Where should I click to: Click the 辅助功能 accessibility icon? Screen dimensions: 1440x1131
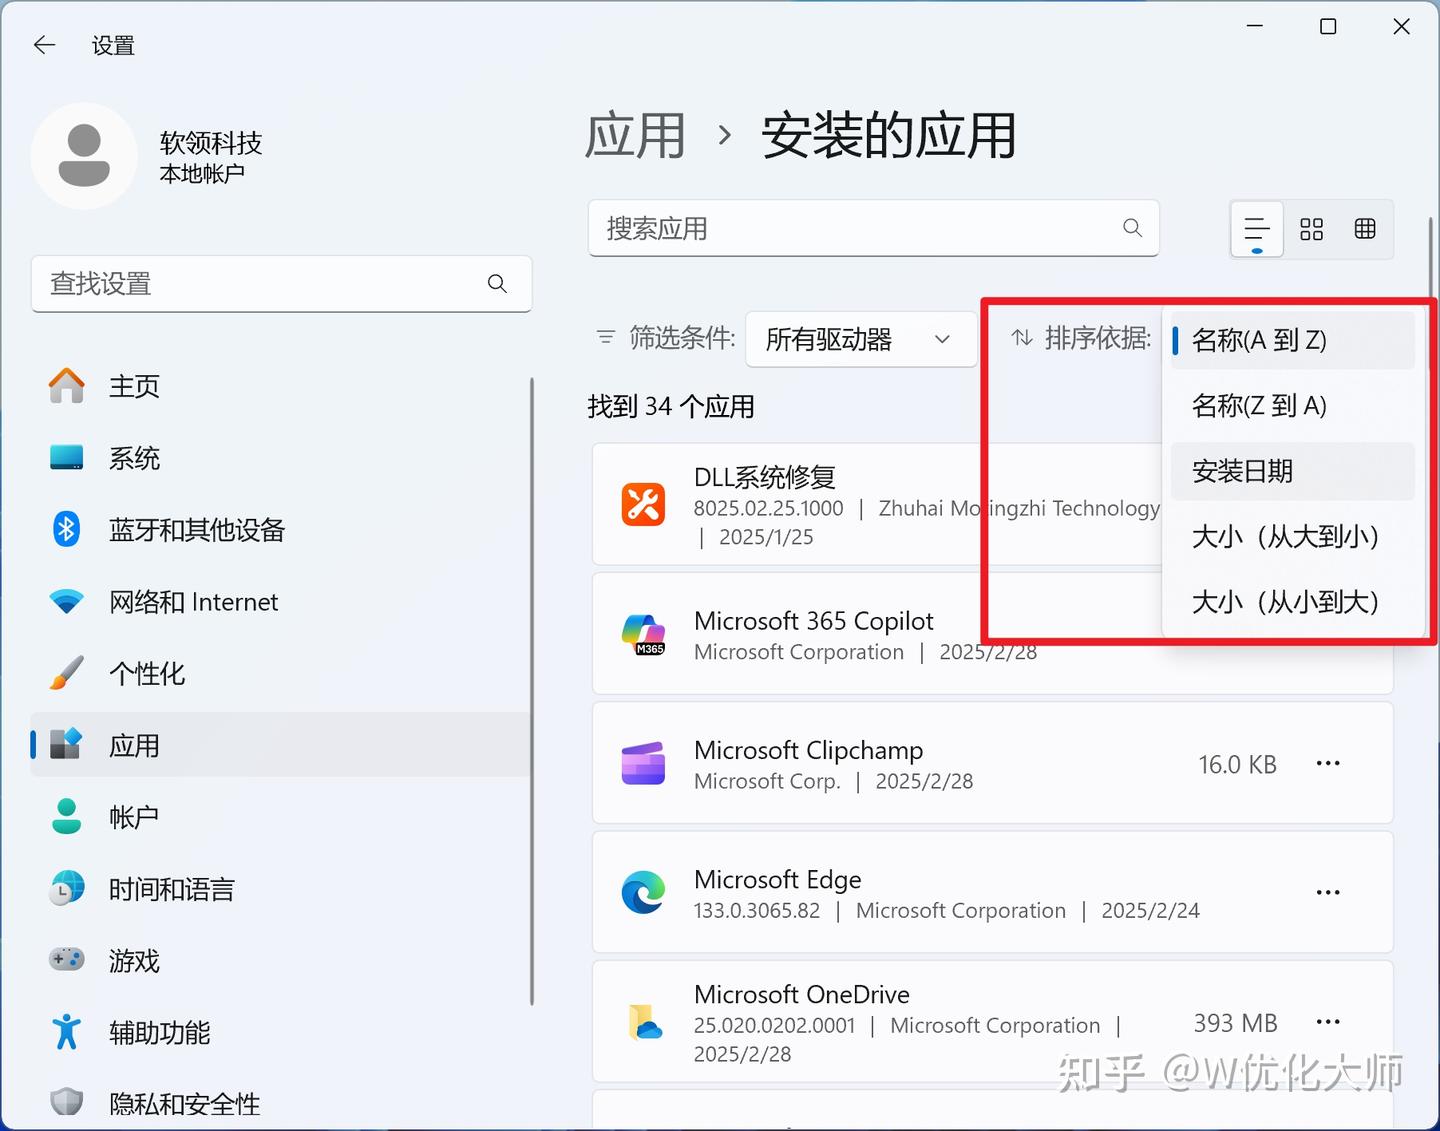click(67, 1032)
